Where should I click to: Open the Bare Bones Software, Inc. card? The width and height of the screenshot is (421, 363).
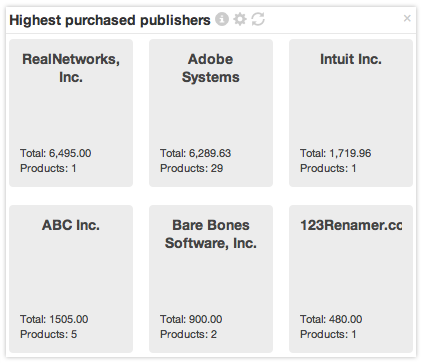(x=211, y=279)
